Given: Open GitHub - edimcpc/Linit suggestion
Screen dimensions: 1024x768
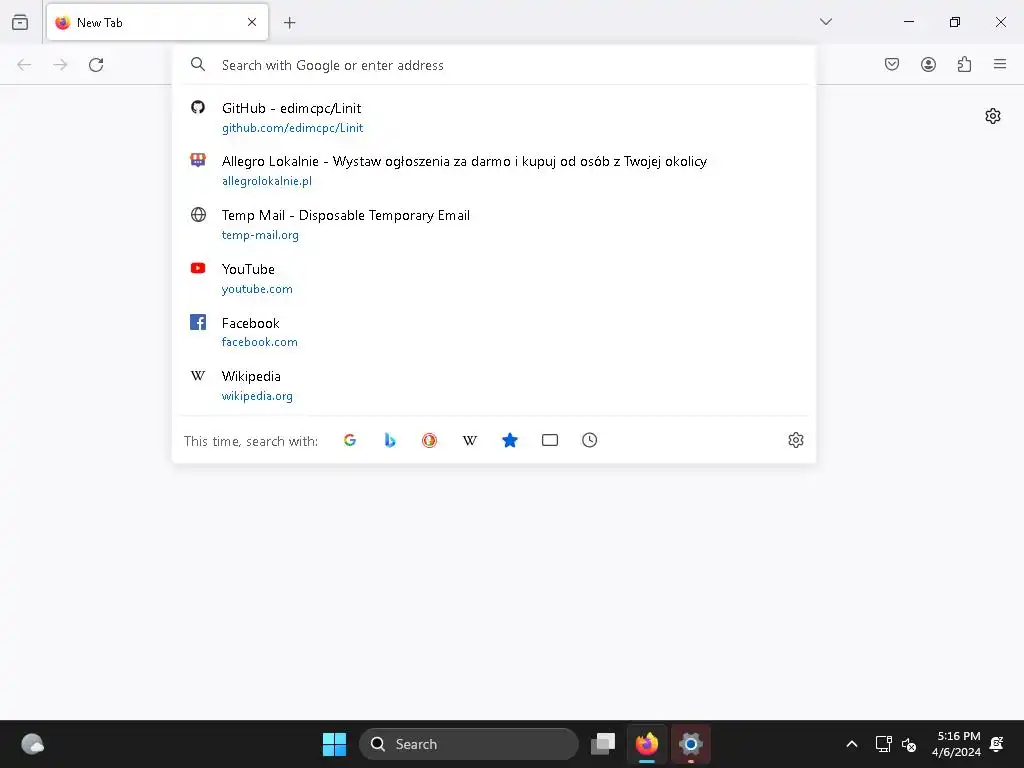Looking at the screenshot, I should click(x=291, y=108).
